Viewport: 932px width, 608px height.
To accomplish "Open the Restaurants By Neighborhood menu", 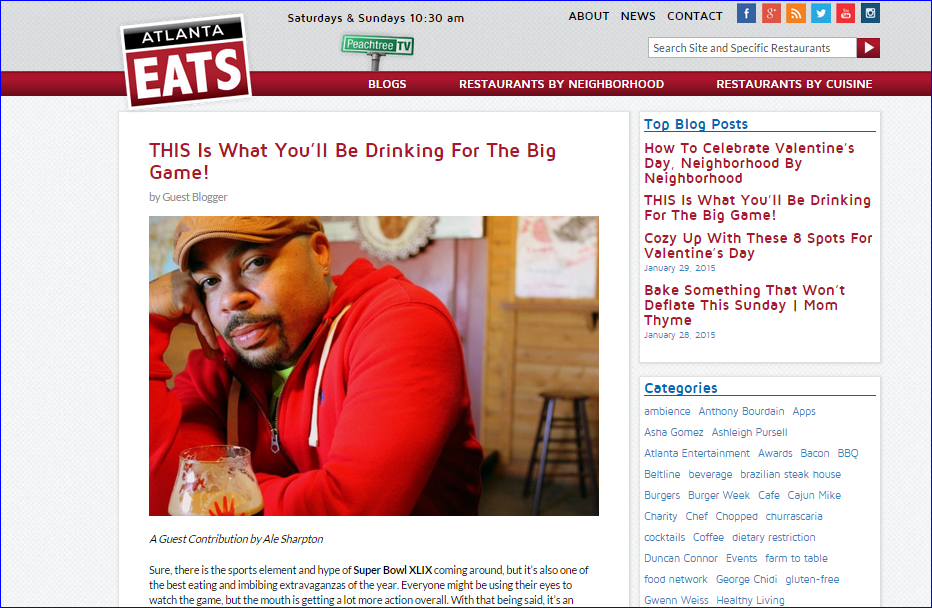I will pyautogui.click(x=561, y=84).
